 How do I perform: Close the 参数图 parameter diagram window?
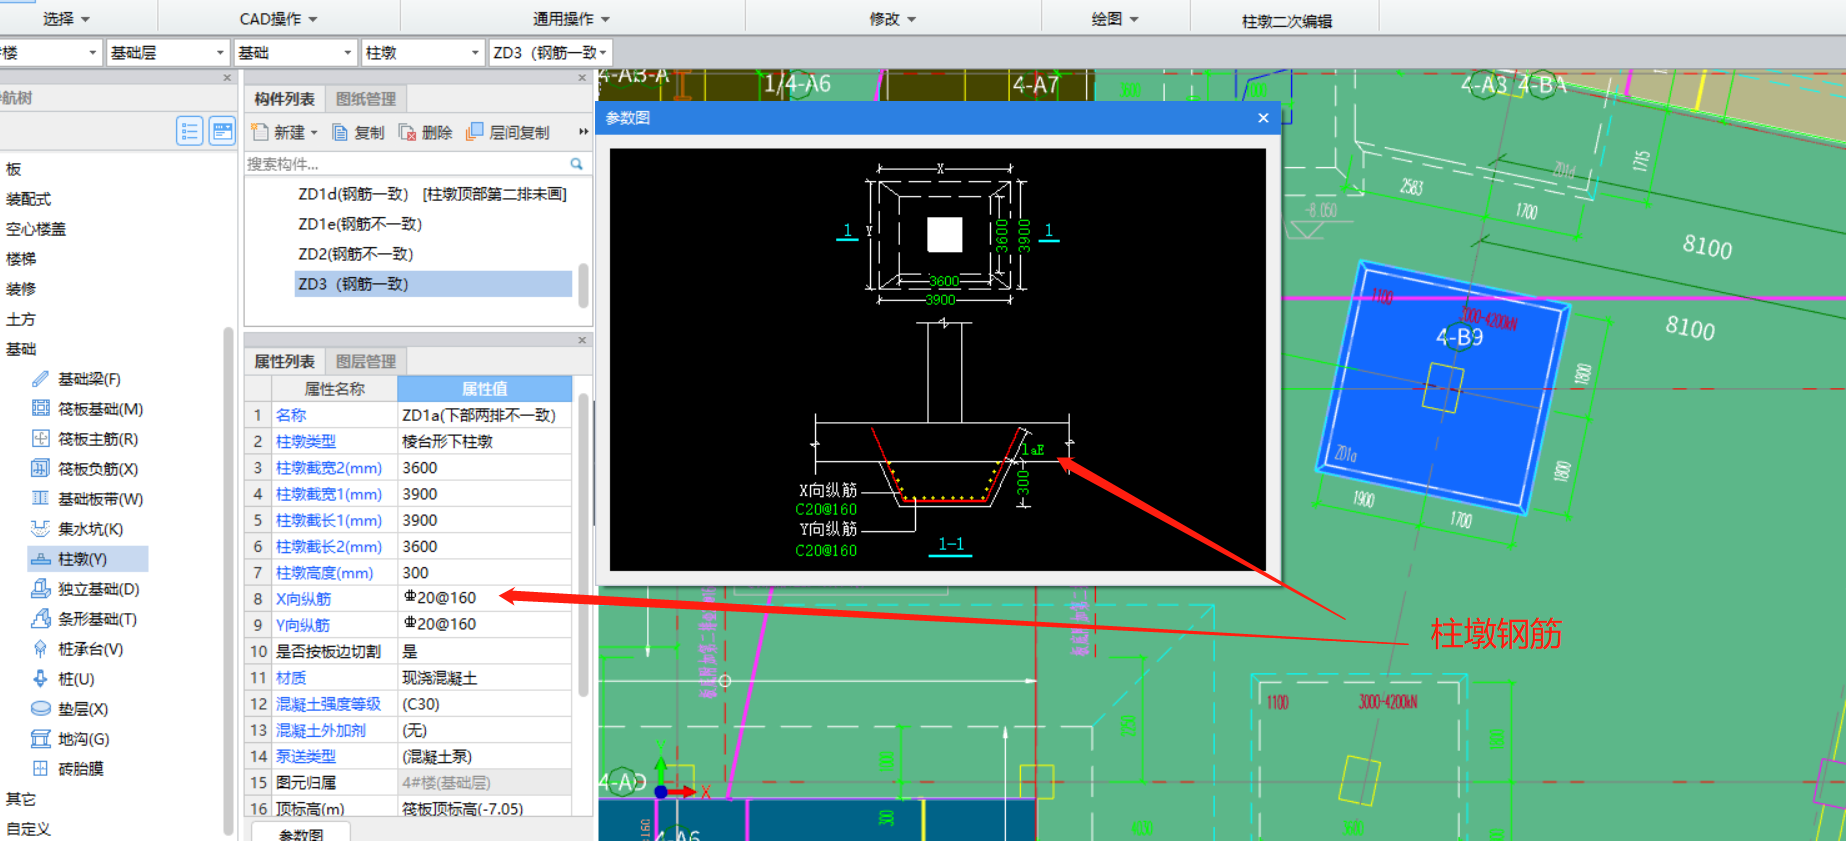tap(1263, 118)
